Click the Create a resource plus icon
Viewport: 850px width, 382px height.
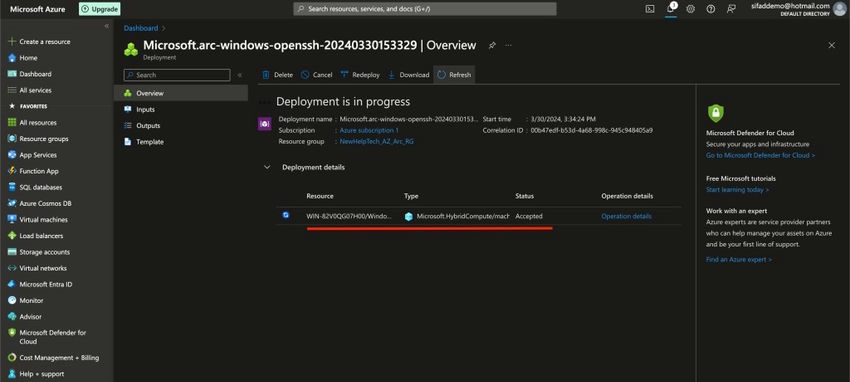[12, 42]
